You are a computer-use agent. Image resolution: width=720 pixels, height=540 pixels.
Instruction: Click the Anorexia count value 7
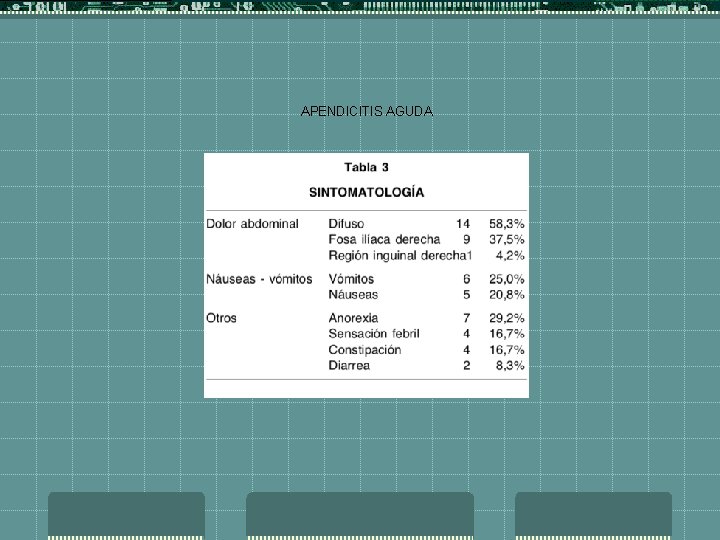(467, 318)
